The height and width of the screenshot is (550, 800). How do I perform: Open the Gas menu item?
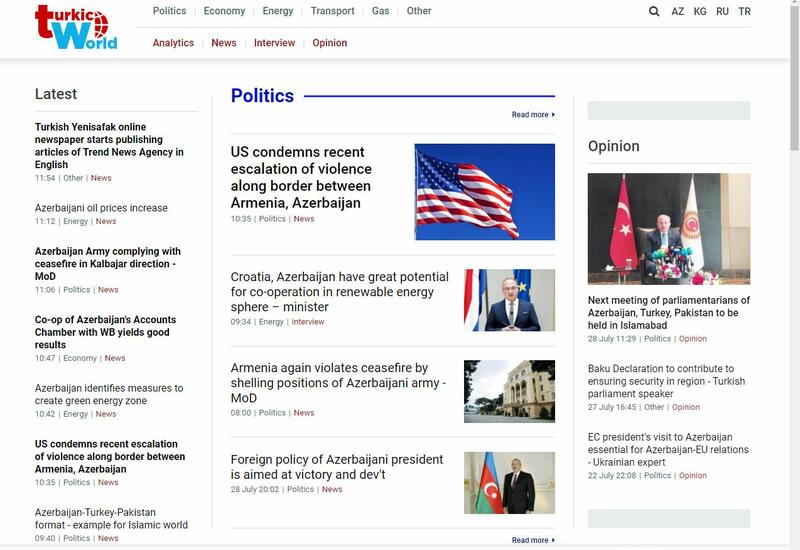tap(381, 11)
